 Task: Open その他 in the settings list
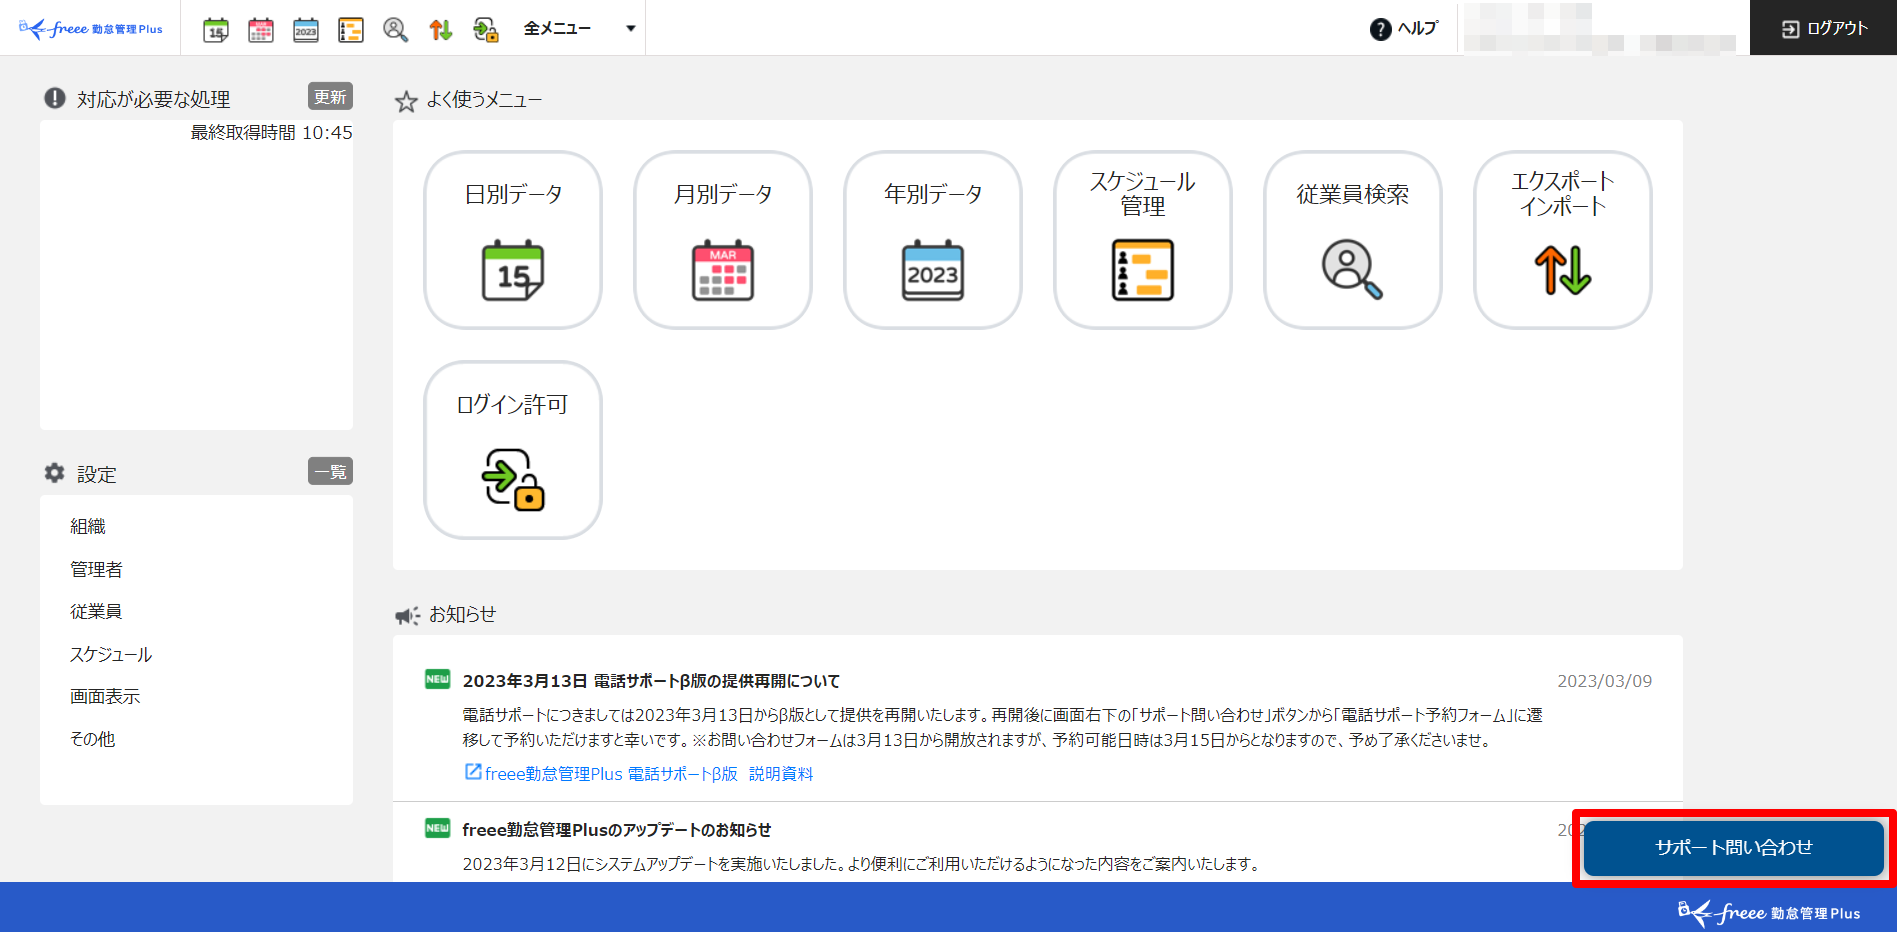click(x=92, y=738)
